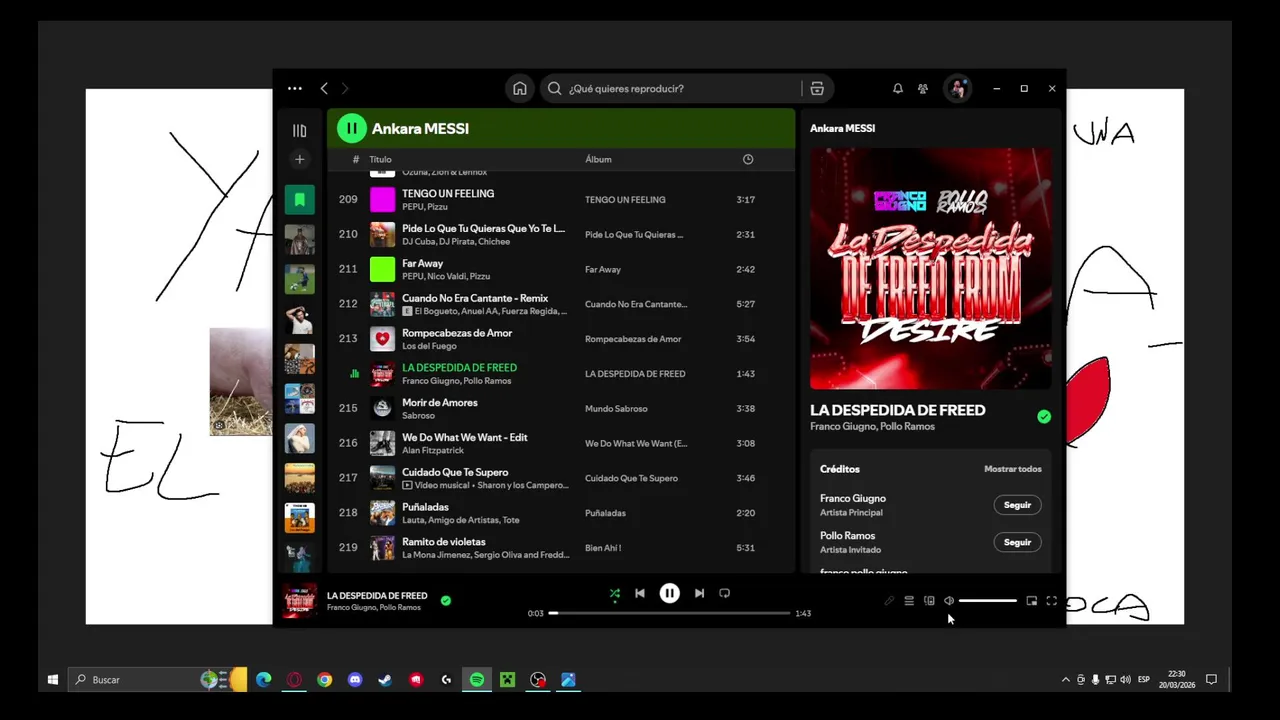Open Connect to a device

click(x=929, y=601)
